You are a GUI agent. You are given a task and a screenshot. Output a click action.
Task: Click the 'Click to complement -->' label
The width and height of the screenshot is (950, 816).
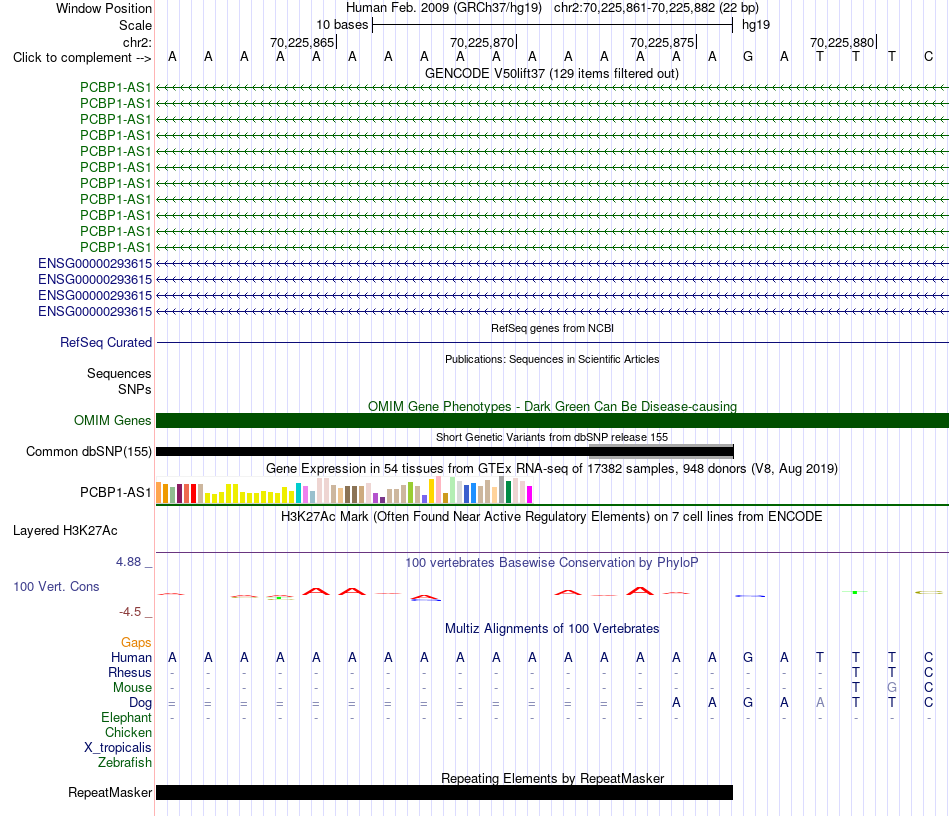pos(82,58)
